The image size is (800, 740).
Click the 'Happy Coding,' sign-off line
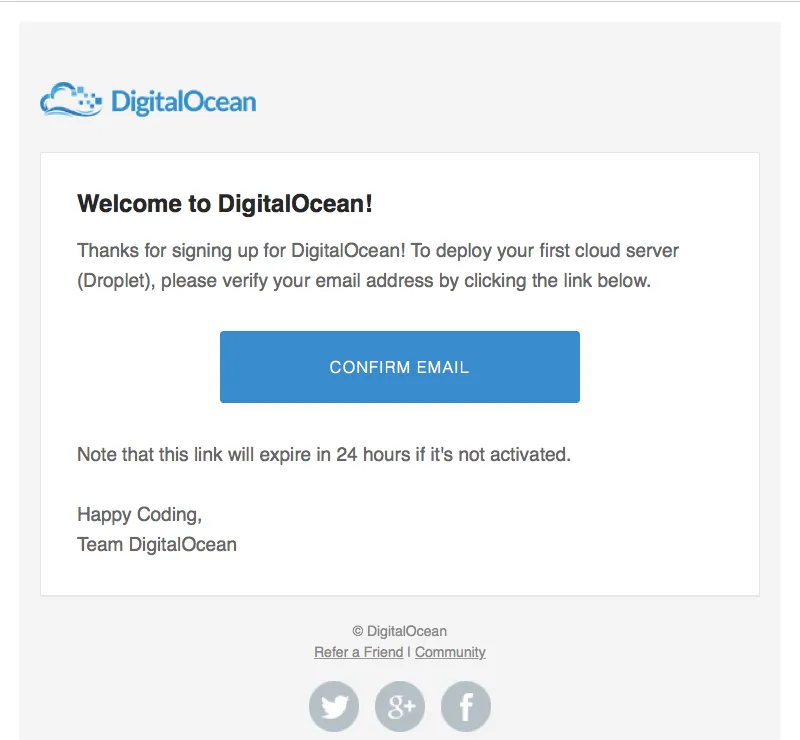[140, 515]
